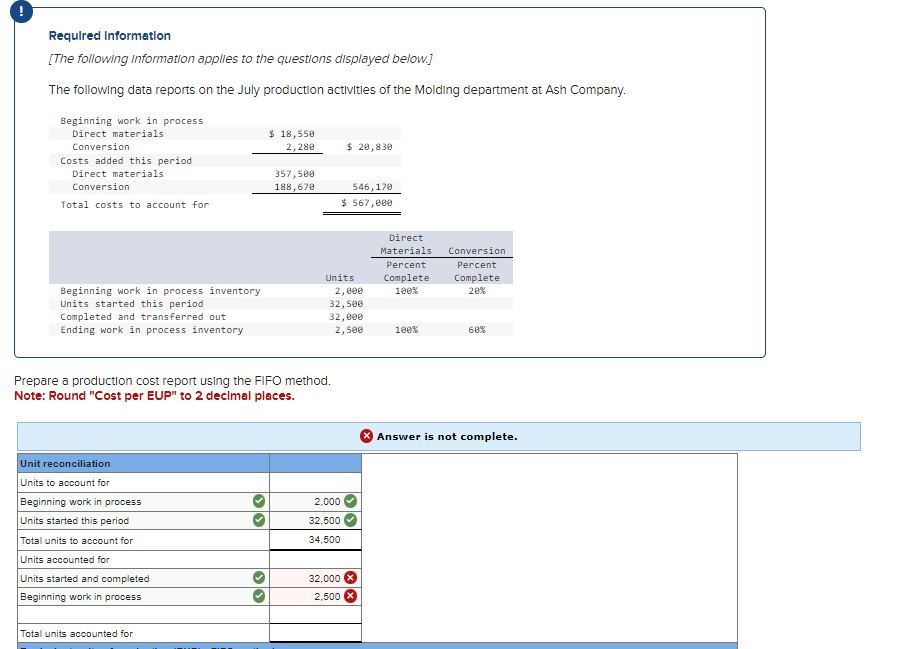Screen dimensions: 920x649
Task: Select the 2,000 beginning work in process field
Action: 315,502
